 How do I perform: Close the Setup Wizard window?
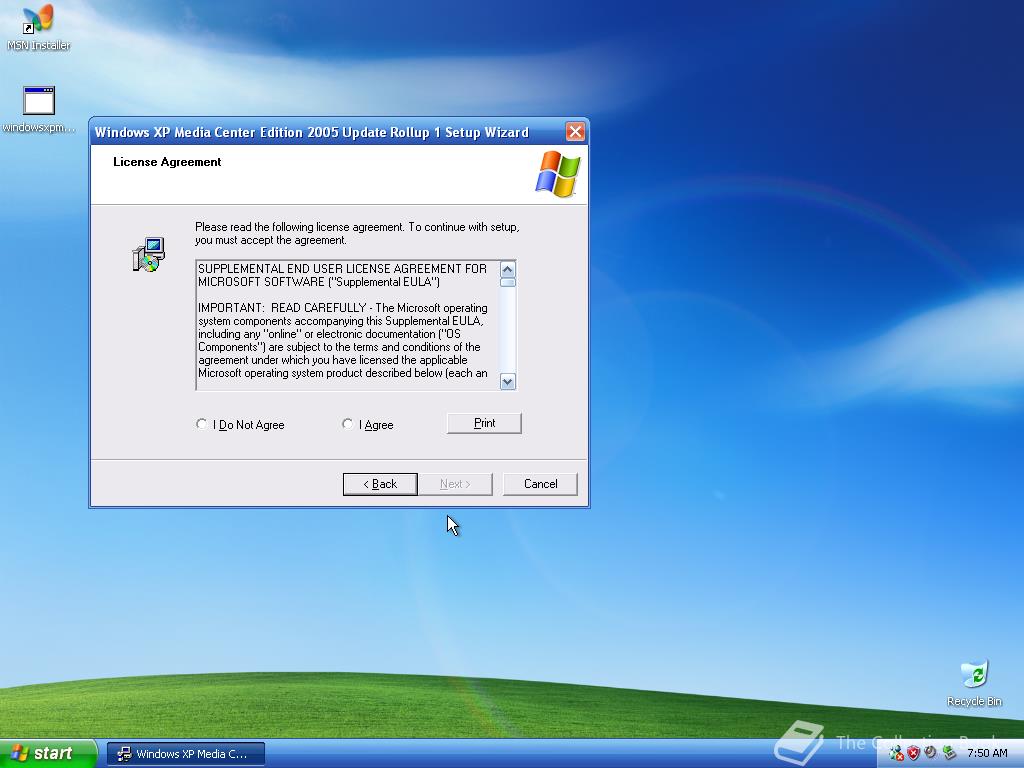click(x=575, y=132)
